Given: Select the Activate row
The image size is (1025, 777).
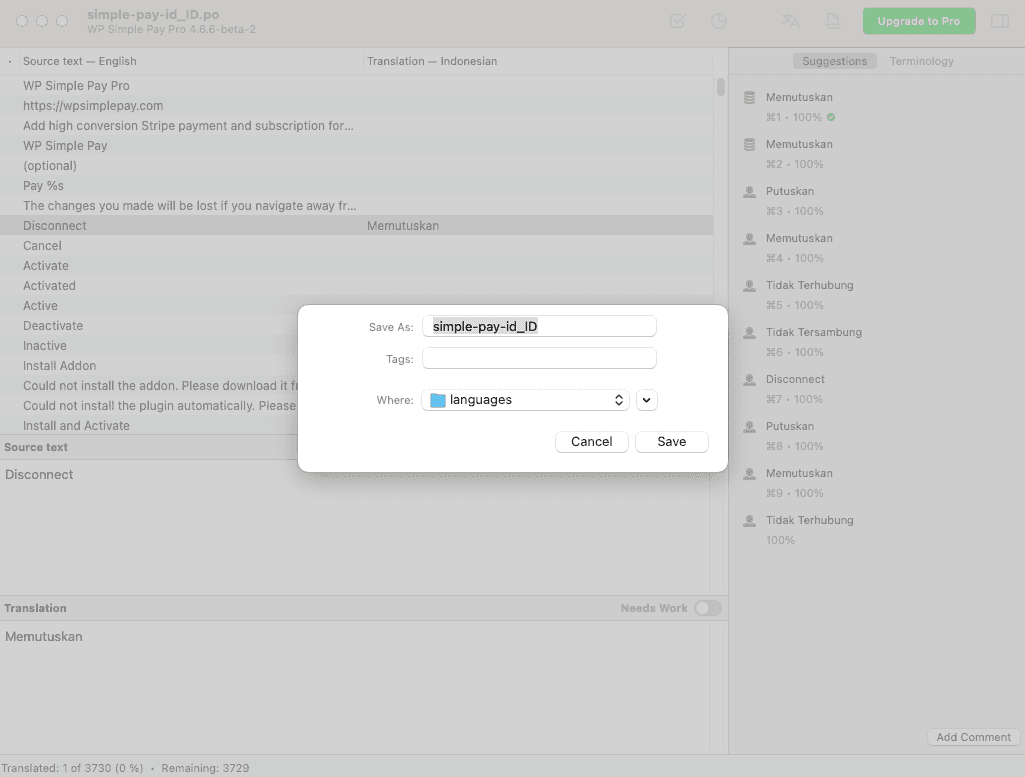Looking at the screenshot, I should tap(356, 266).
